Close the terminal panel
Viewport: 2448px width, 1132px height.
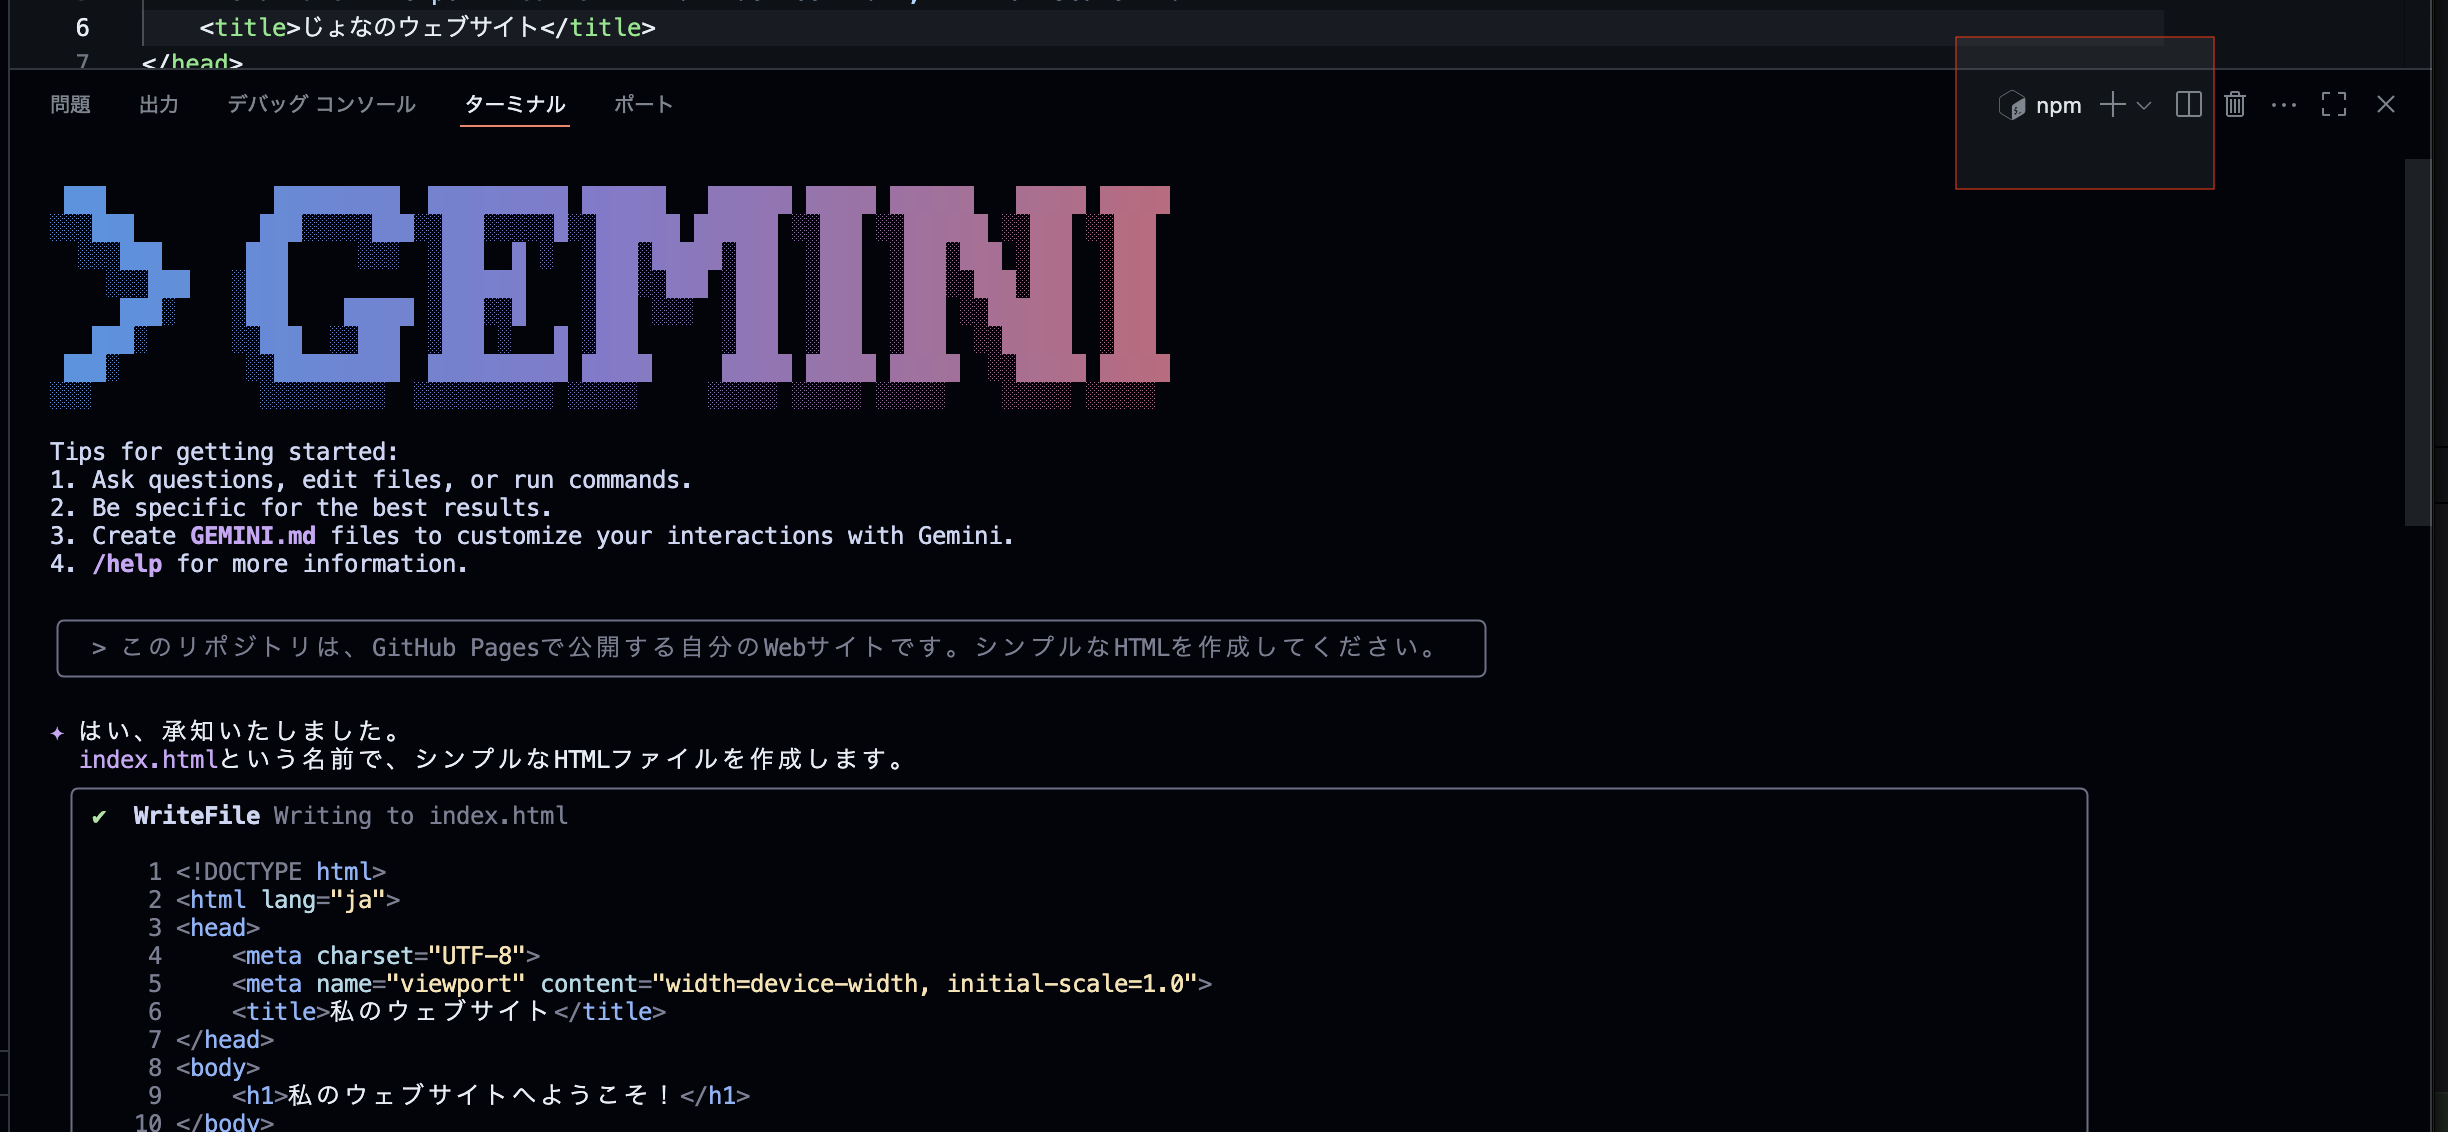point(2386,104)
